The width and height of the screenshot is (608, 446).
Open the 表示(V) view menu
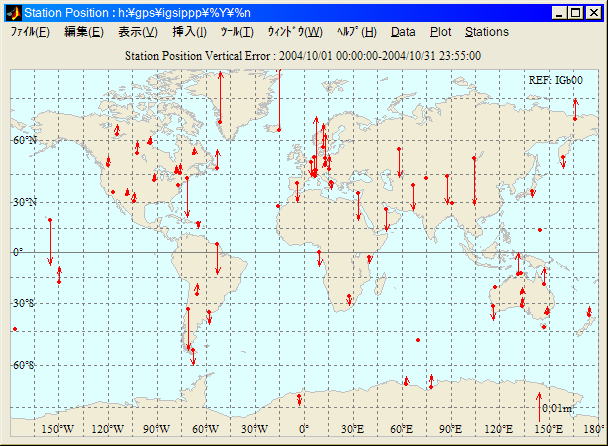coord(137,32)
